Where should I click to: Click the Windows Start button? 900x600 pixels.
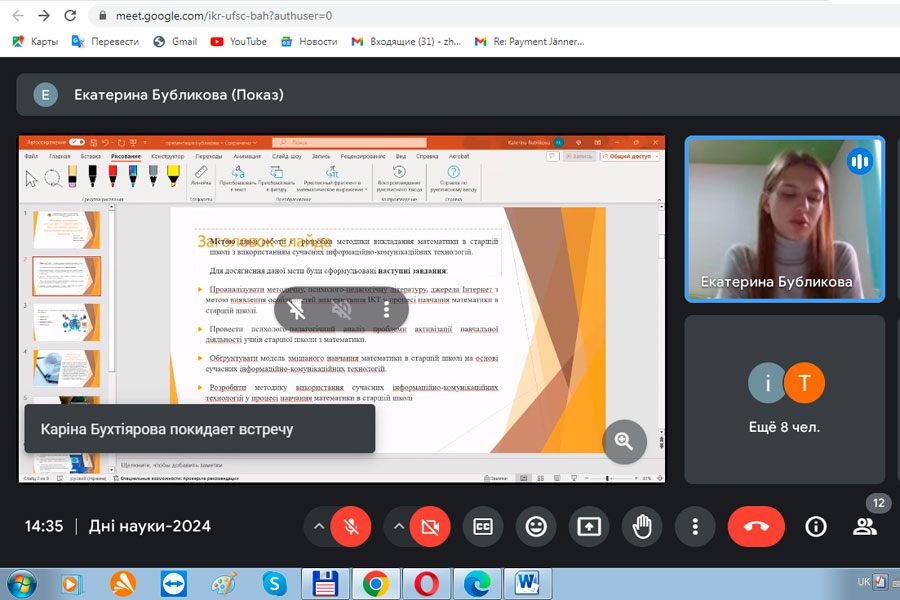pyautogui.click(x=21, y=583)
